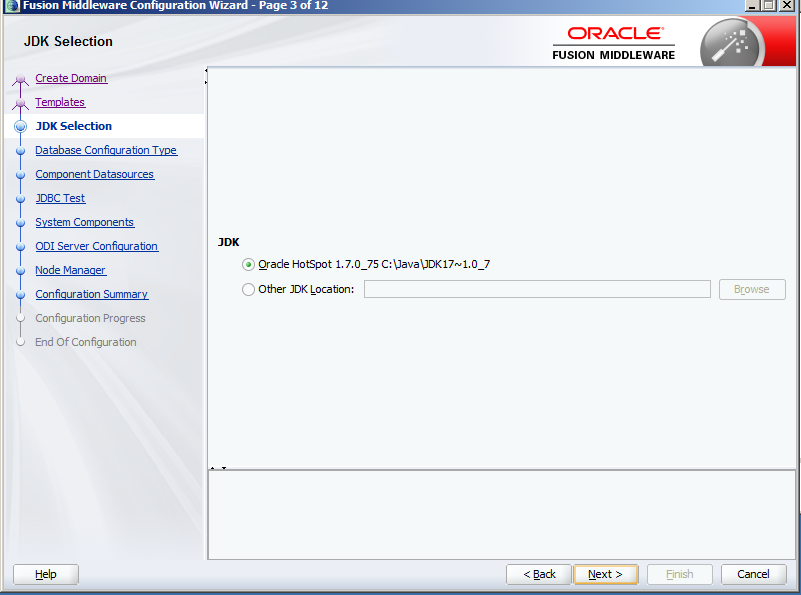This screenshot has height=595, width=801.
Task: Click the JDK Selection current step bullet
Action: (20, 127)
